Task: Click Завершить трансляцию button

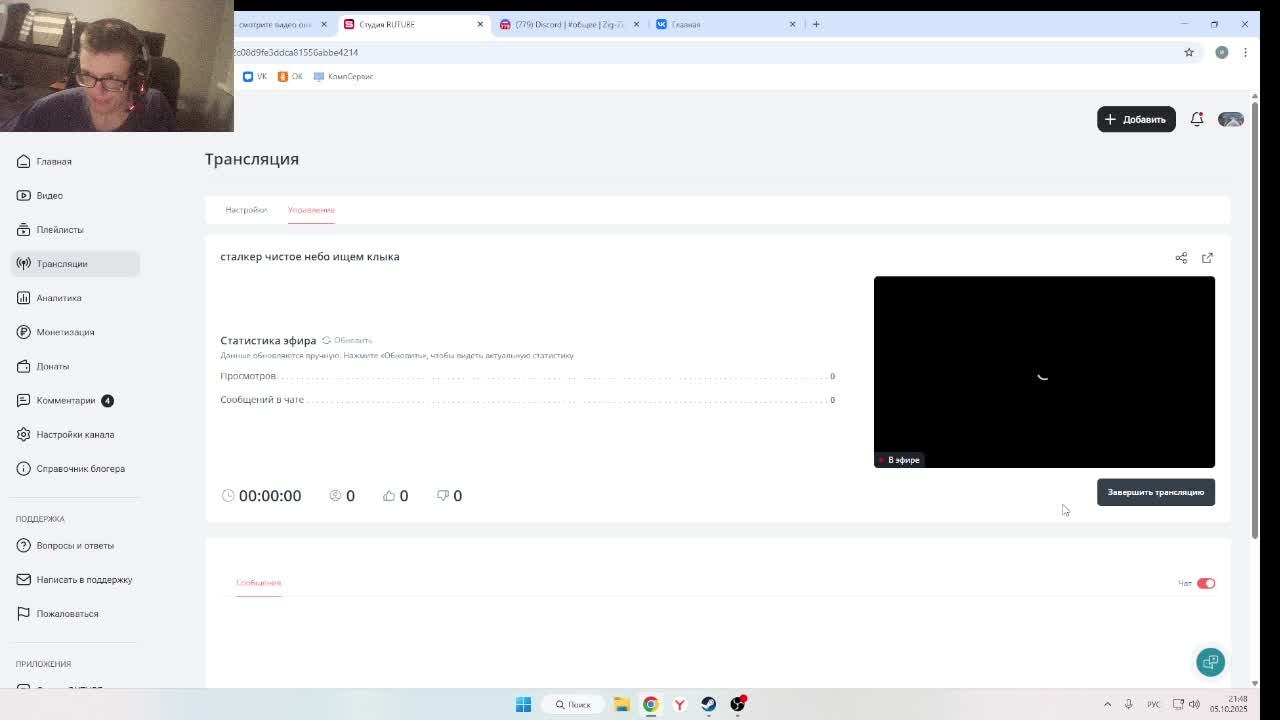Action: coord(1156,492)
